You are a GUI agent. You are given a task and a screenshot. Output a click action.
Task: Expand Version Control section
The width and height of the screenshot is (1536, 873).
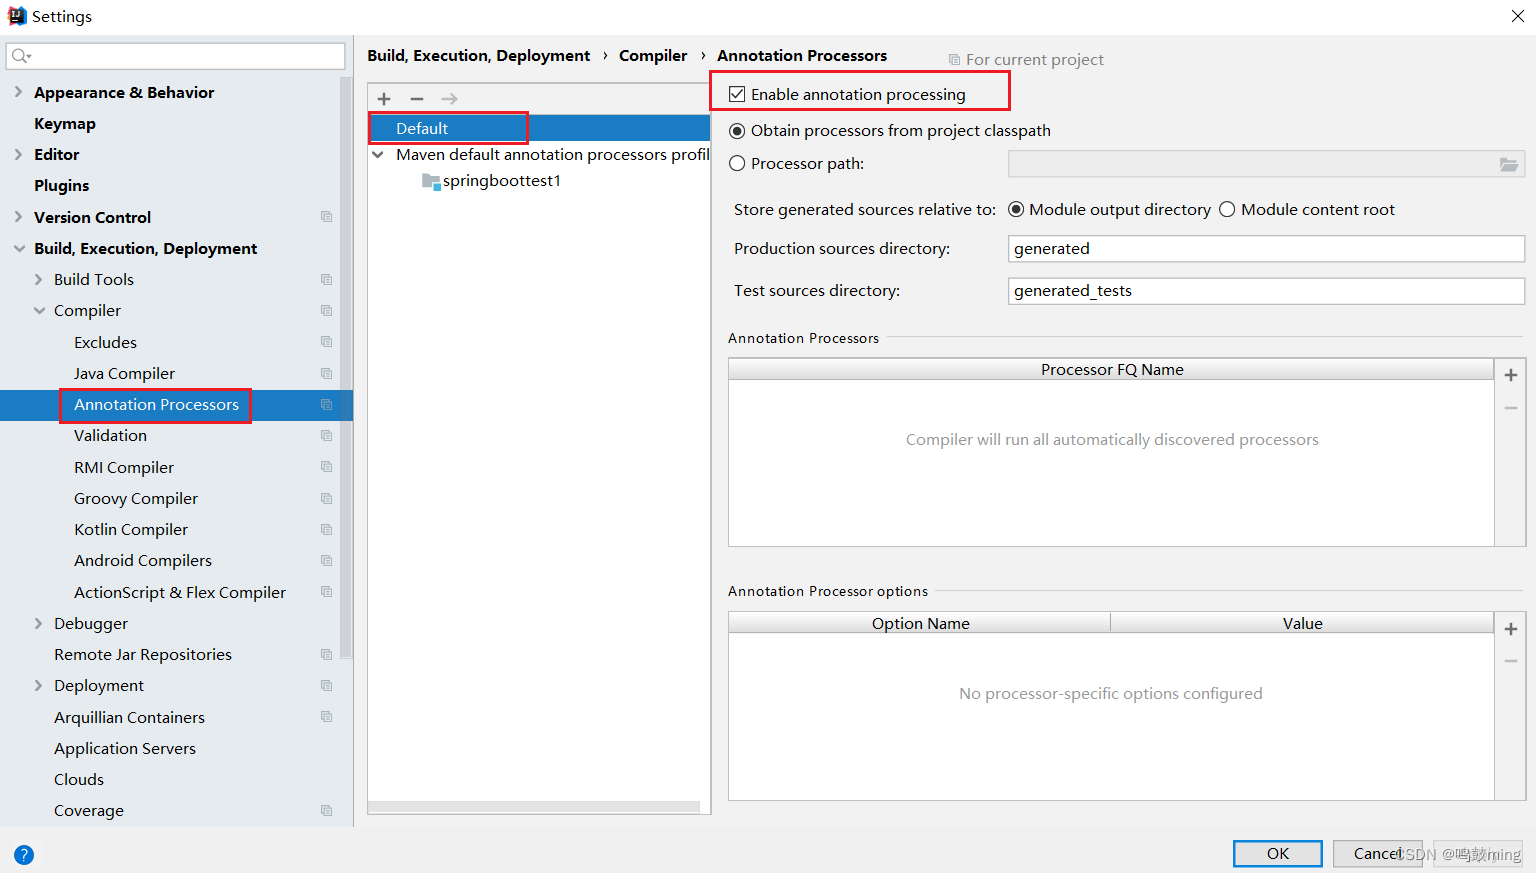point(18,217)
